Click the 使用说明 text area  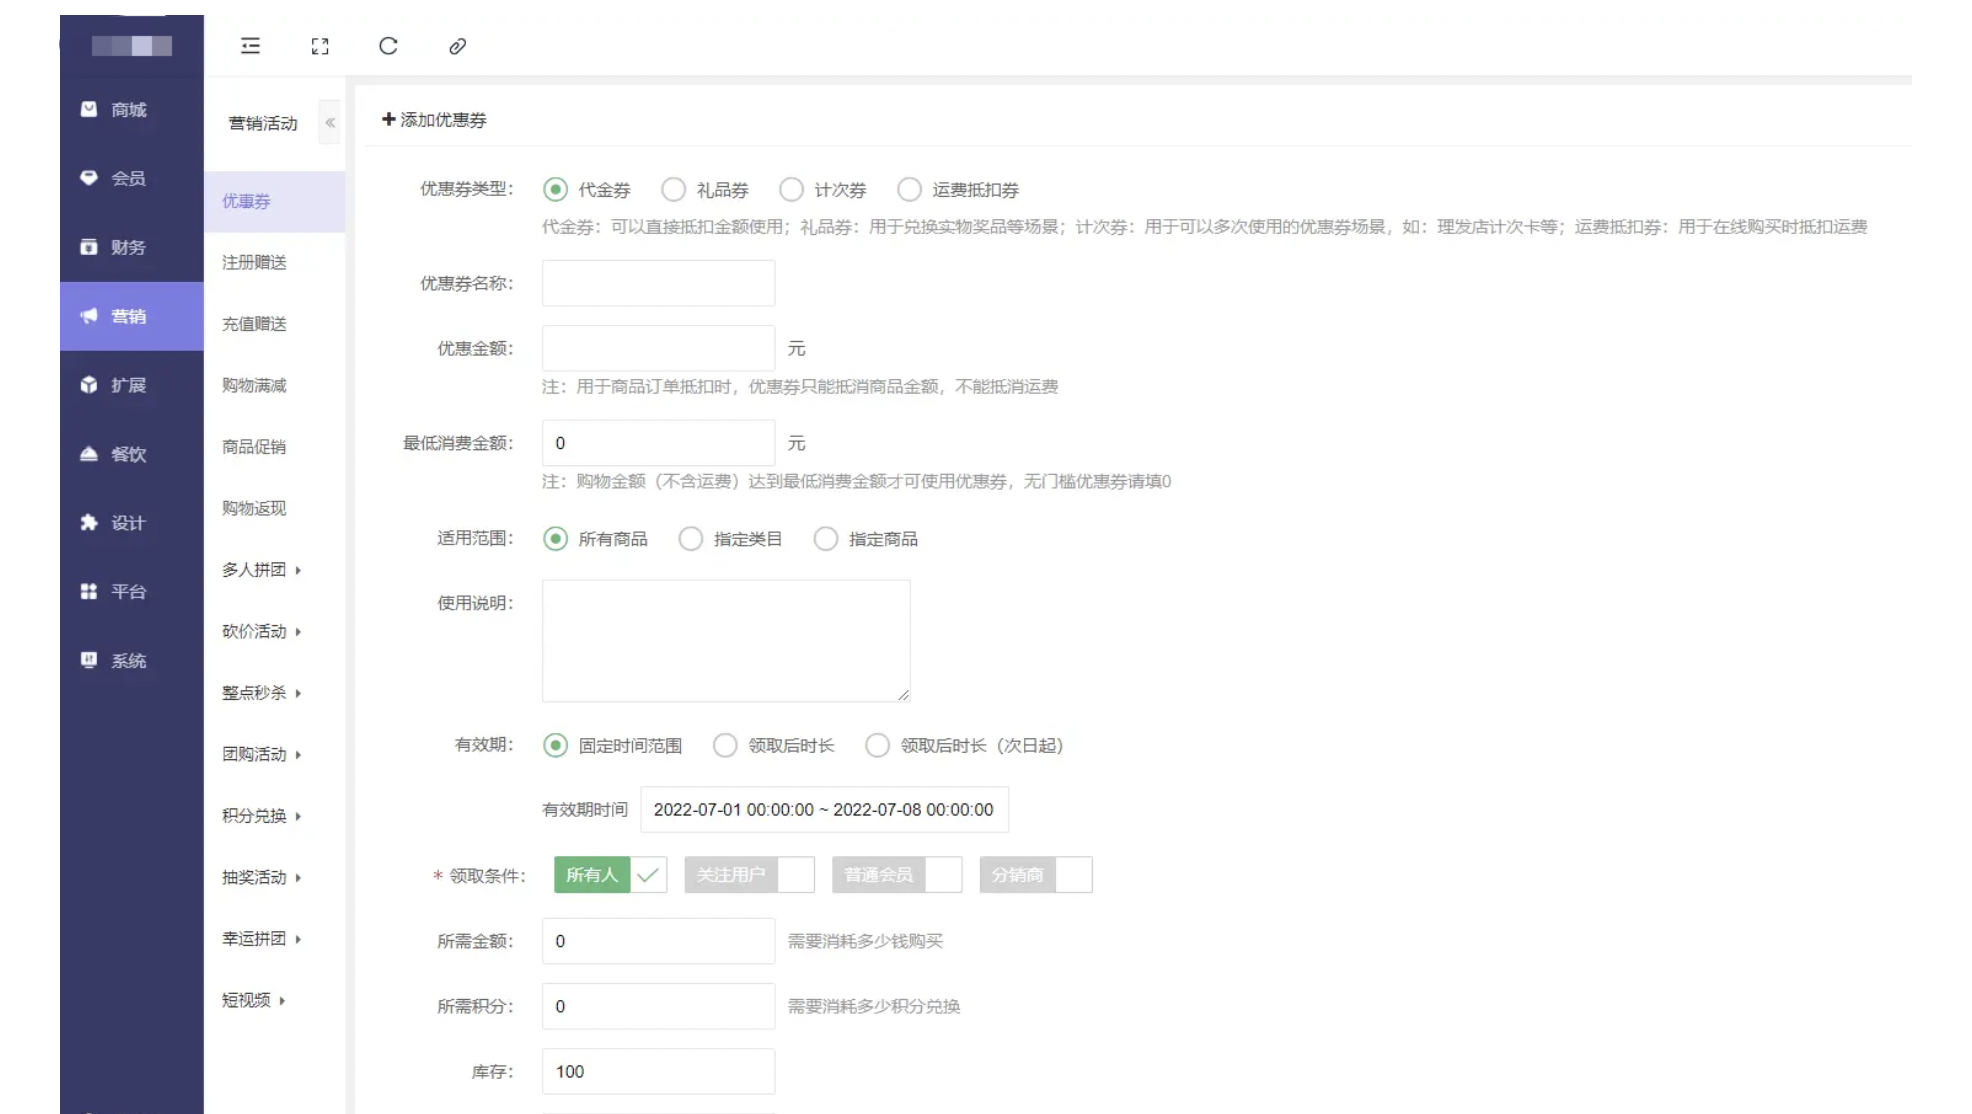726,641
